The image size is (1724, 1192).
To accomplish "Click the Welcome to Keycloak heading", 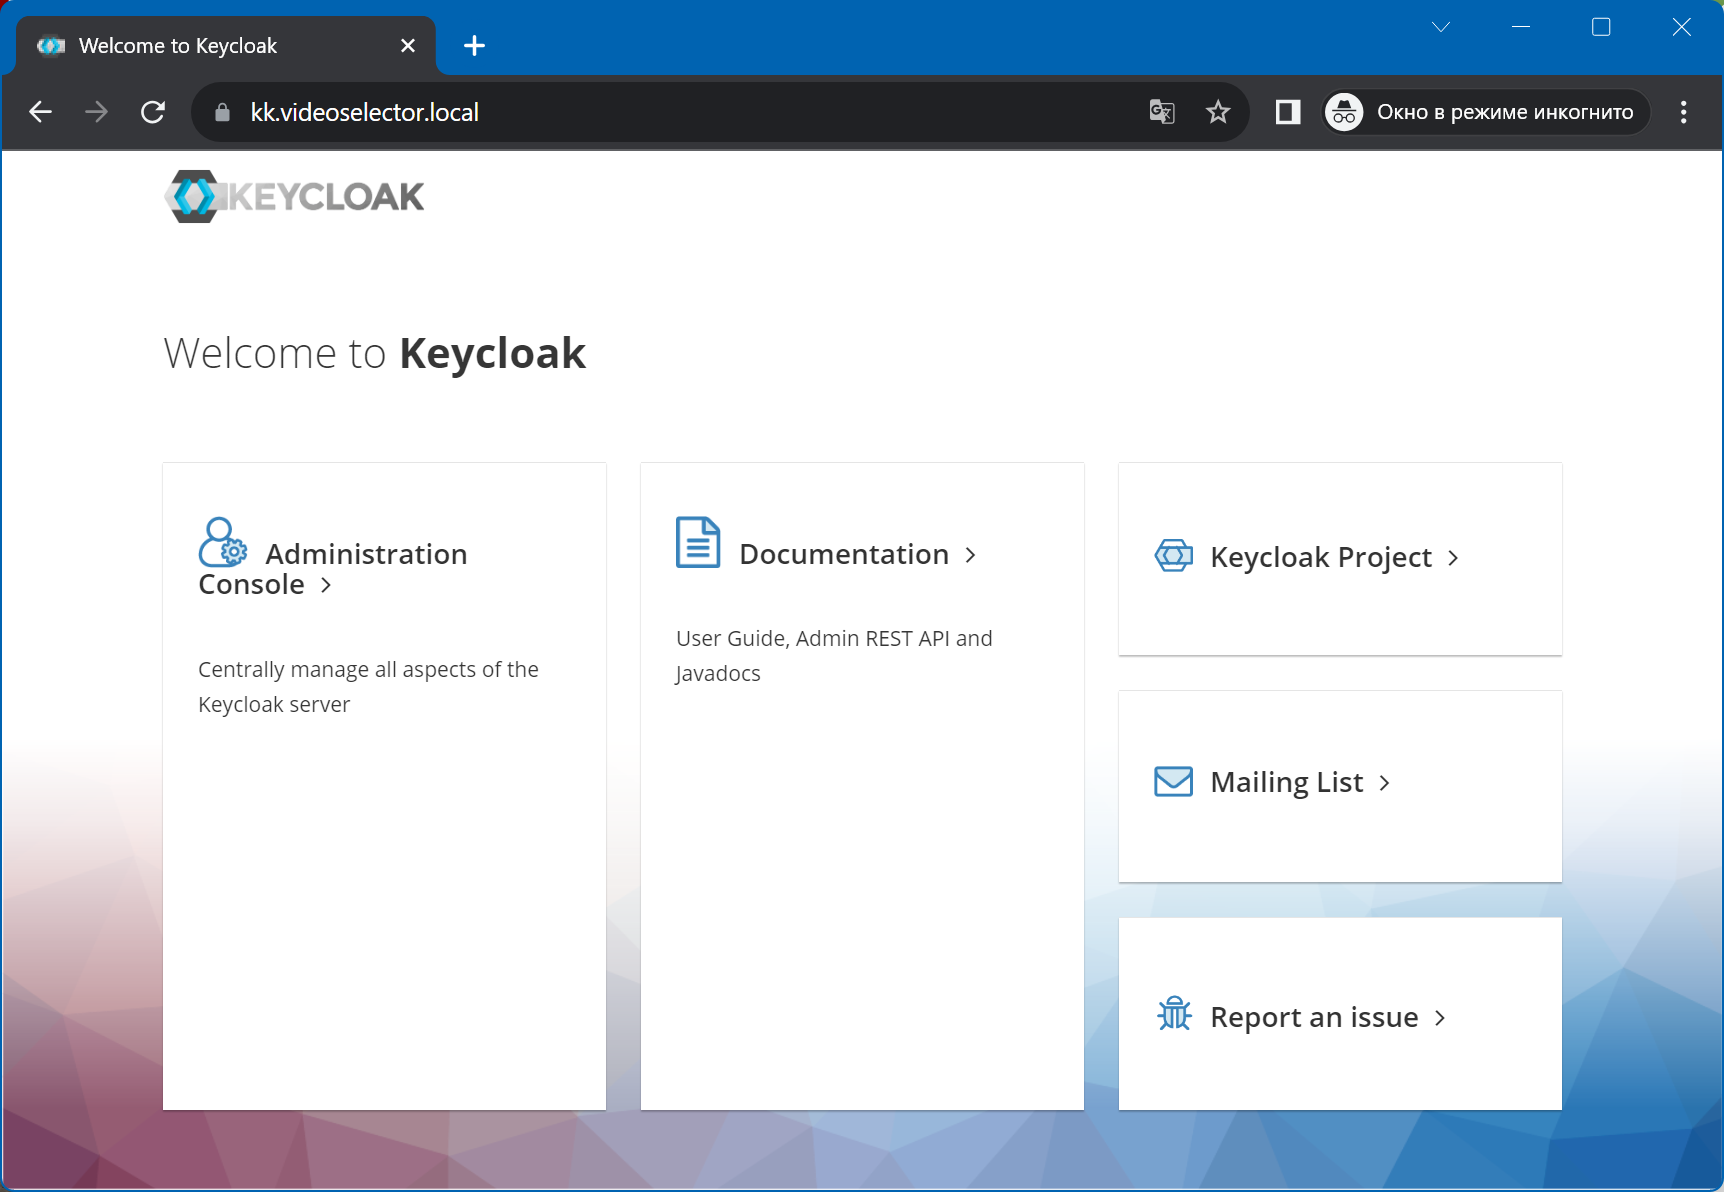I will pos(375,354).
